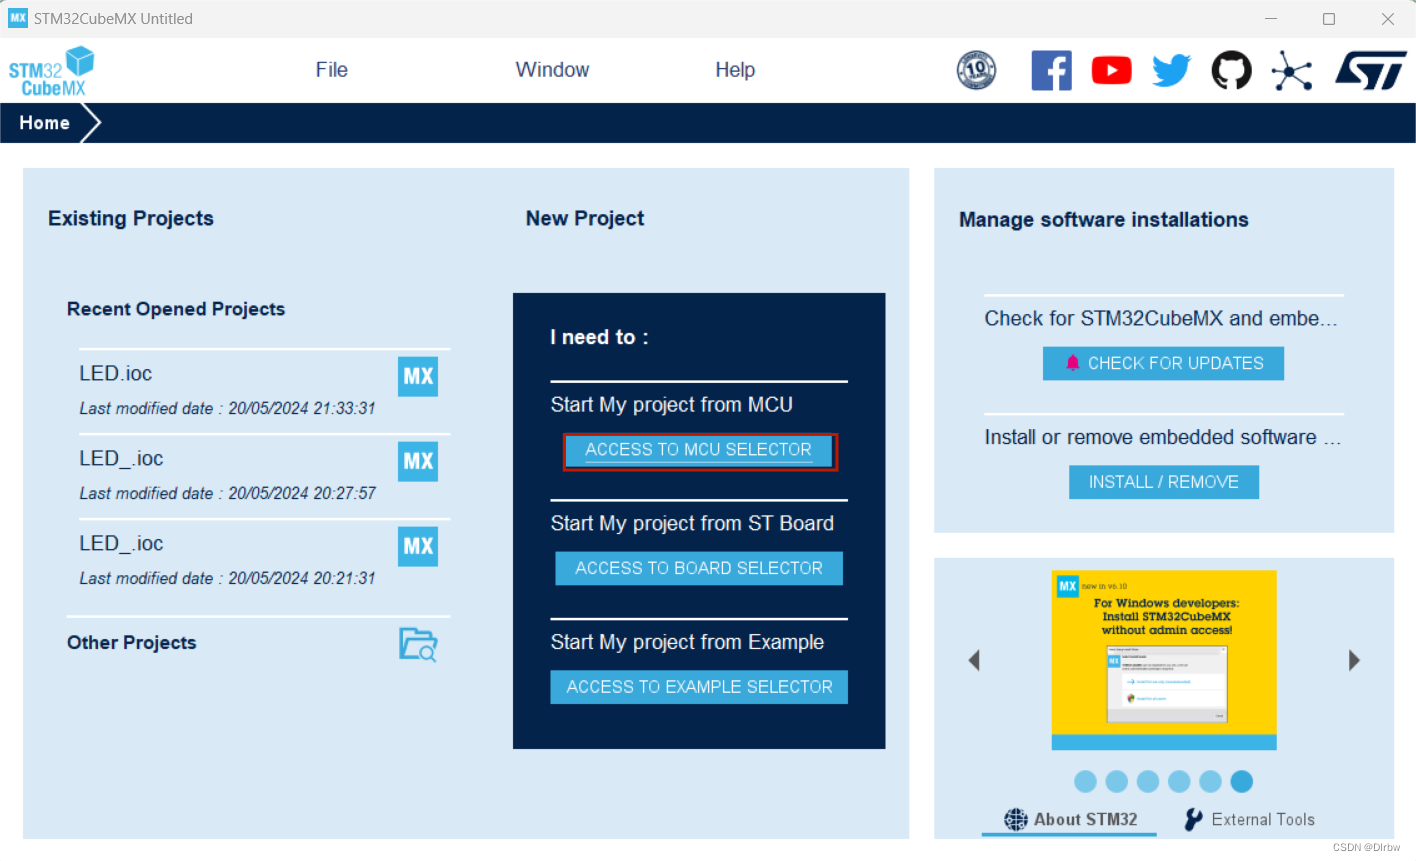Image resolution: width=1416 pixels, height=861 pixels.
Task: Click Start My project from Example text
Action: (687, 642)
